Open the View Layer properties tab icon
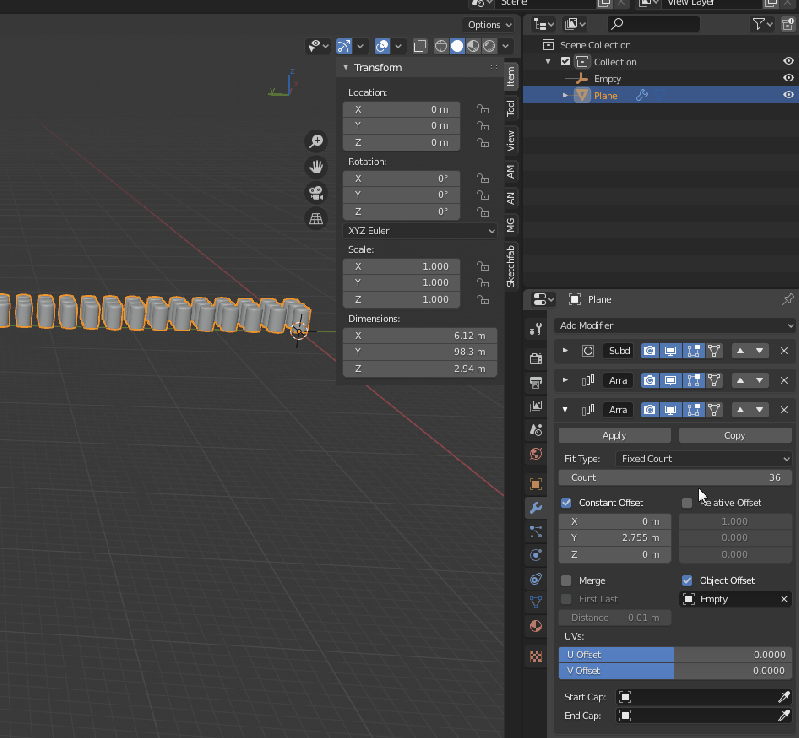This screenshot has height=738, width=799. 536,406
